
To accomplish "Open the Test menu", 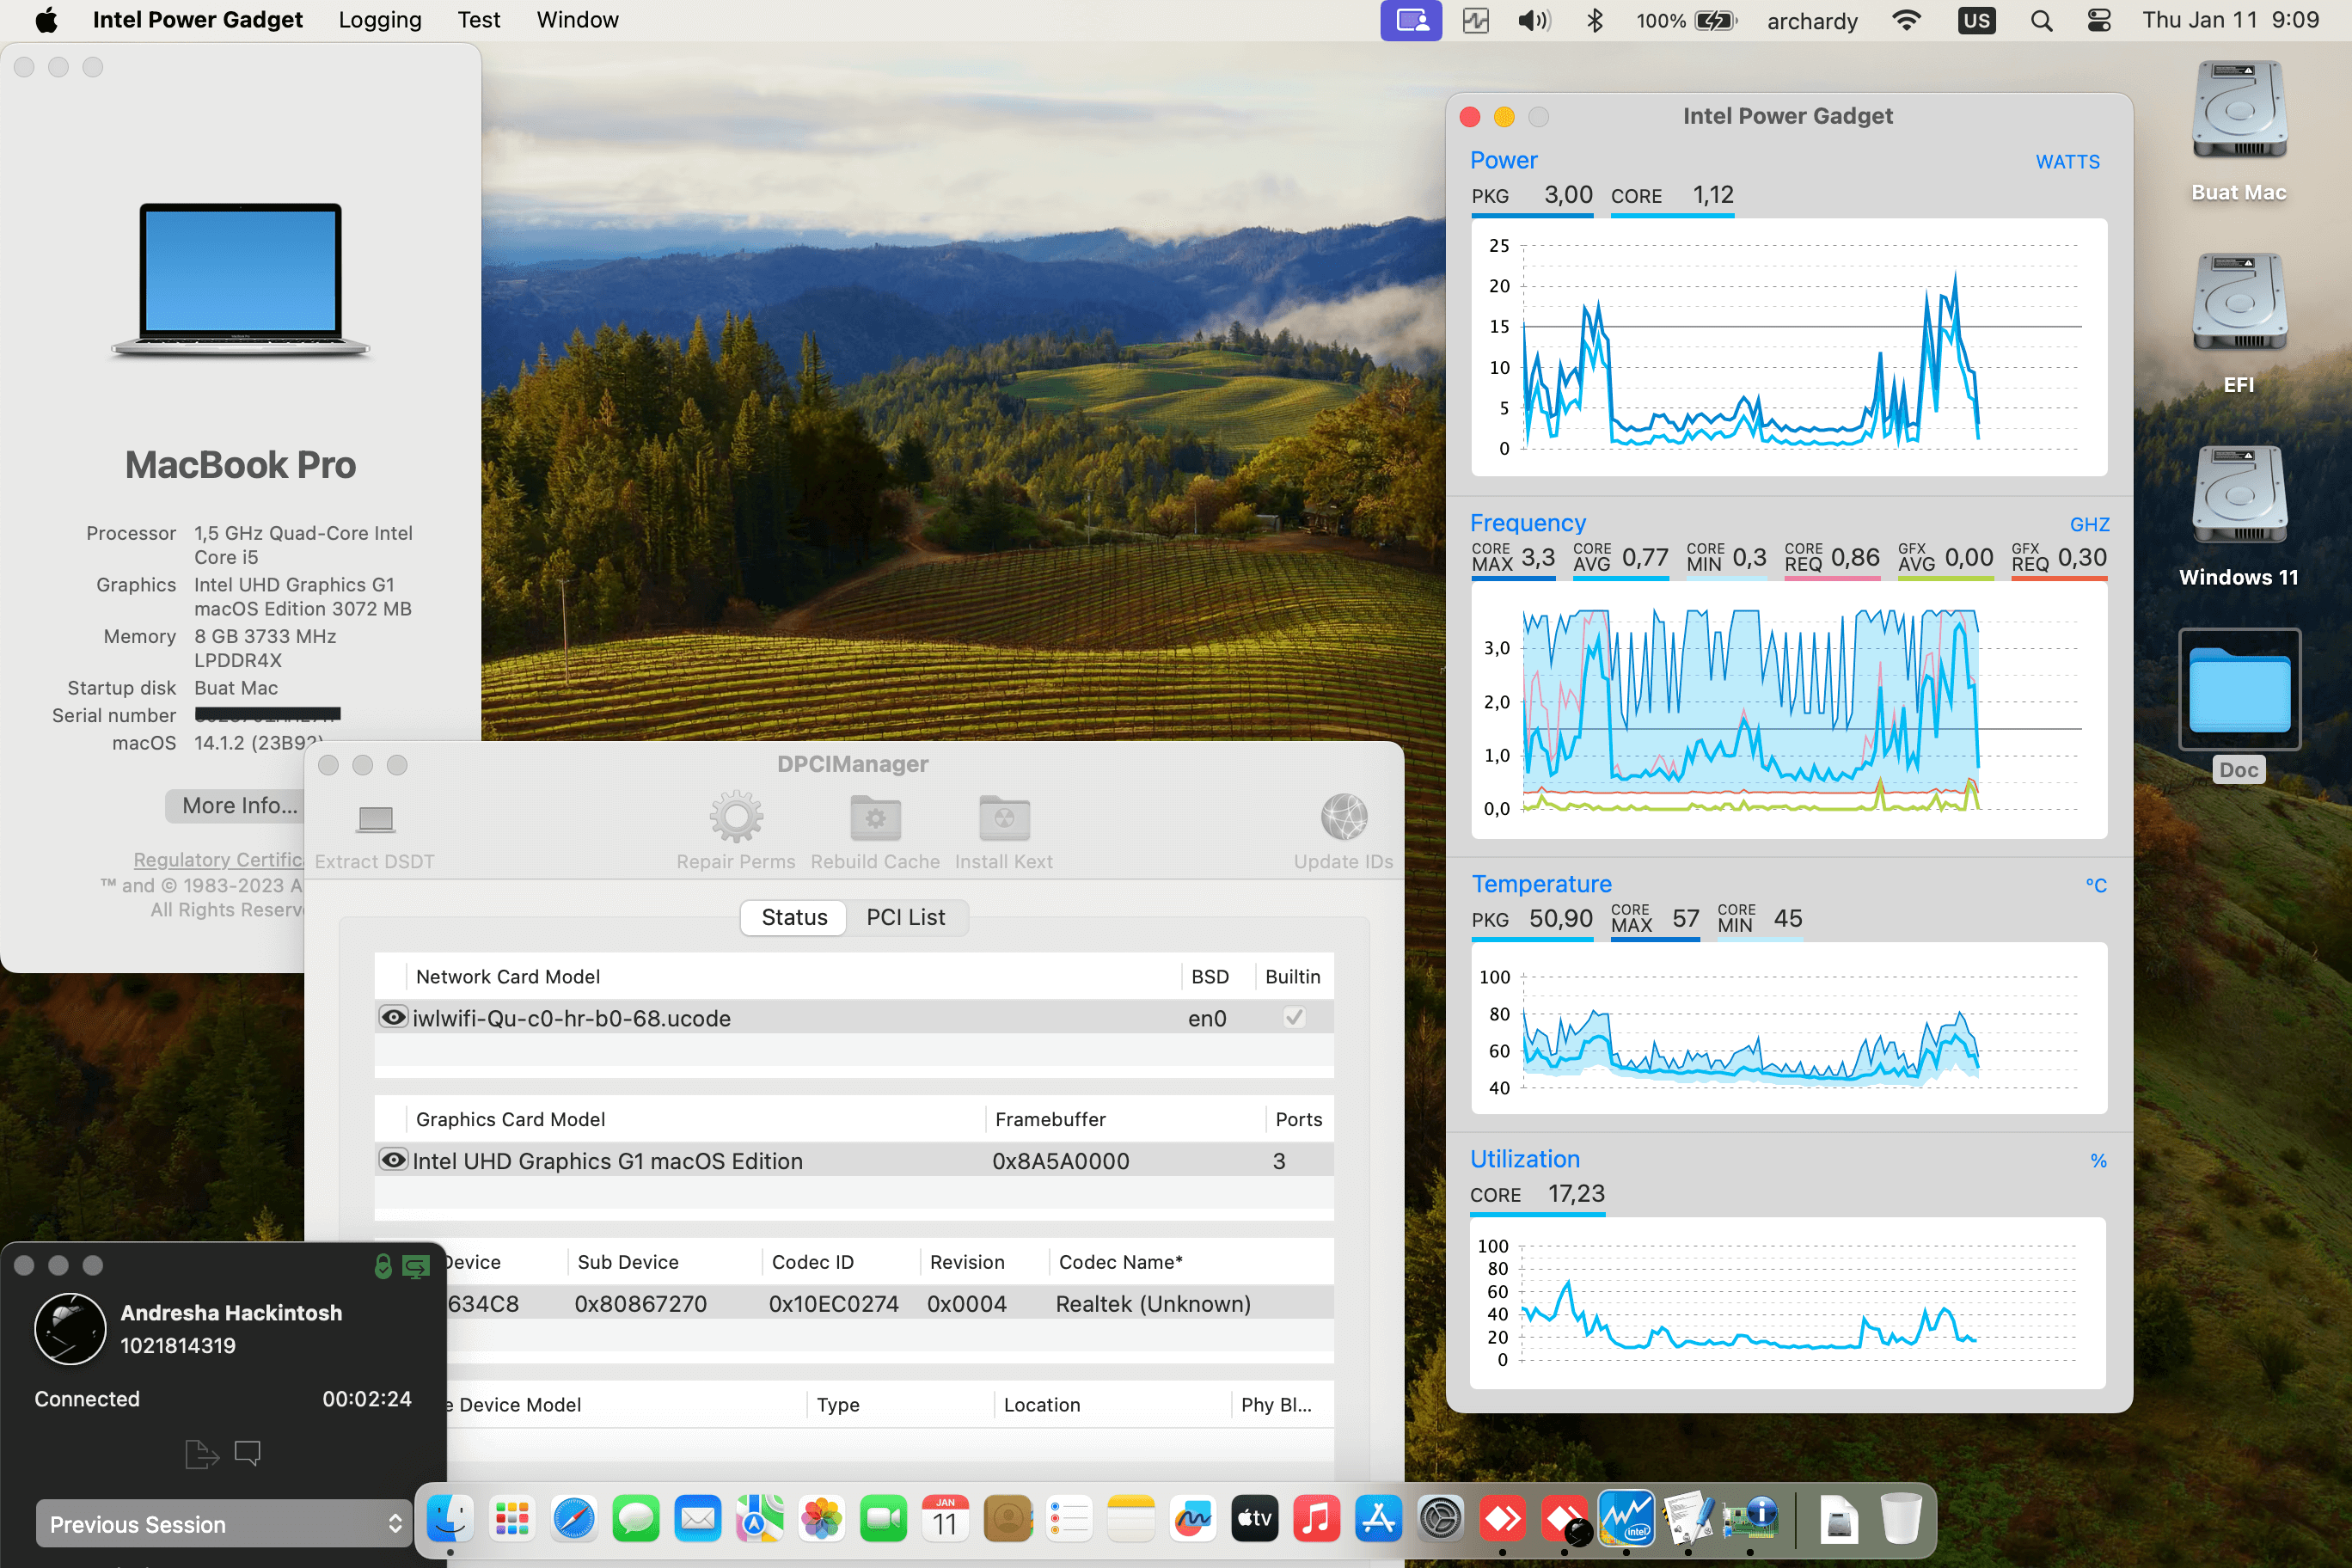I will pyautogui.click(x=479, y=21).
